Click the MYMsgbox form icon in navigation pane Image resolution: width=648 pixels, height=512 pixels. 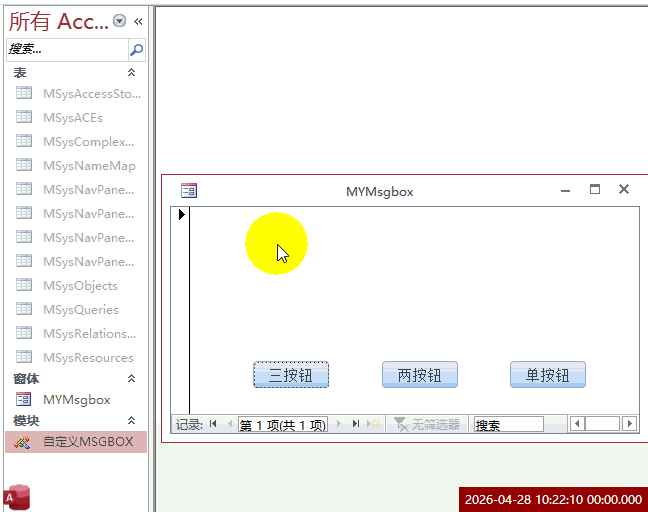tap(24, 399)
